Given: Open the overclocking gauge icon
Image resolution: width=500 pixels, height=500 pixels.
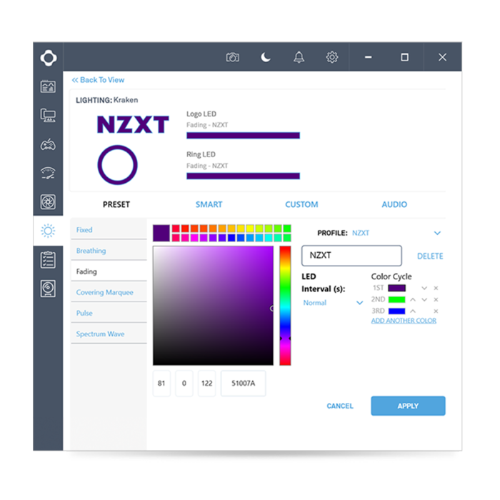Looking at the screenshot, I should coord(48,173).
